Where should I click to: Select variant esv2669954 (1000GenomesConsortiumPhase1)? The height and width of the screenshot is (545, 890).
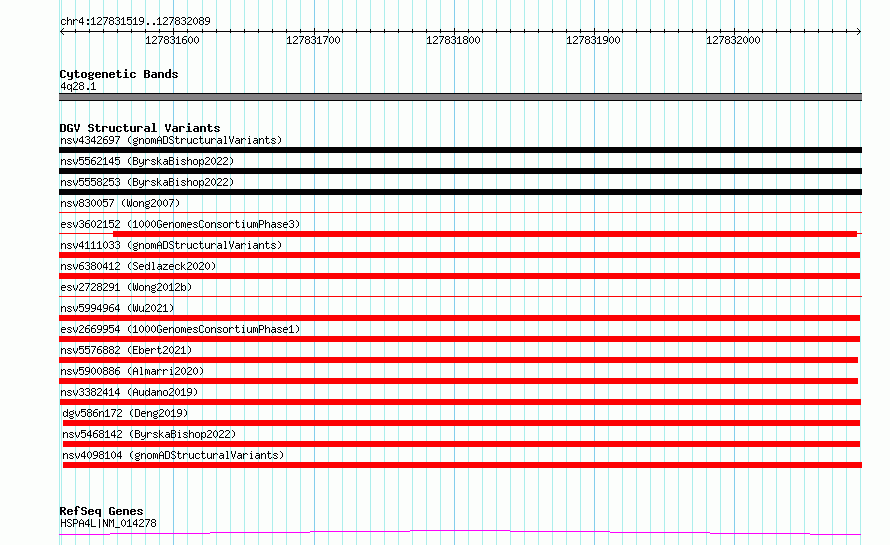(180, 329)
